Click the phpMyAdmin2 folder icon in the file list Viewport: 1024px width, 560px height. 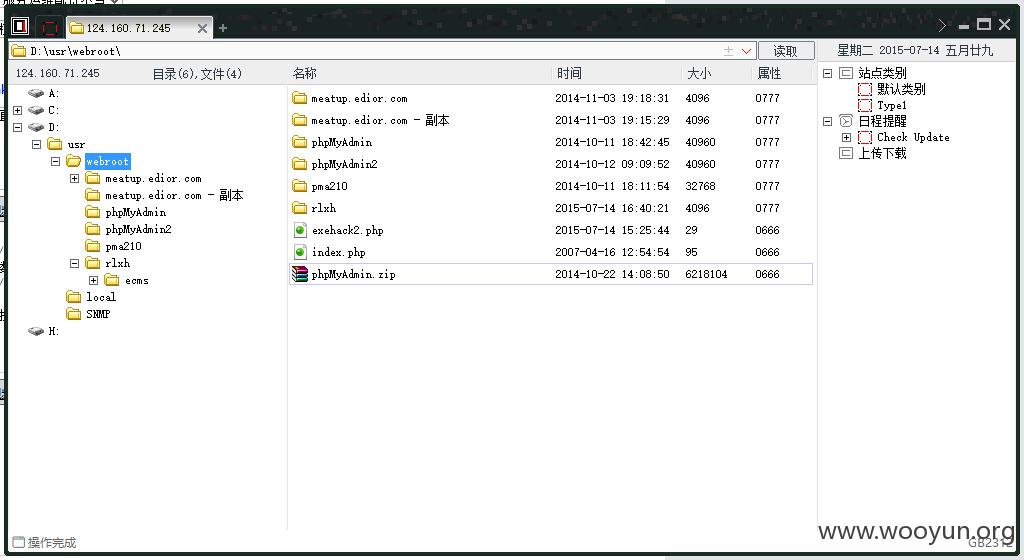(x=300, y=164)
